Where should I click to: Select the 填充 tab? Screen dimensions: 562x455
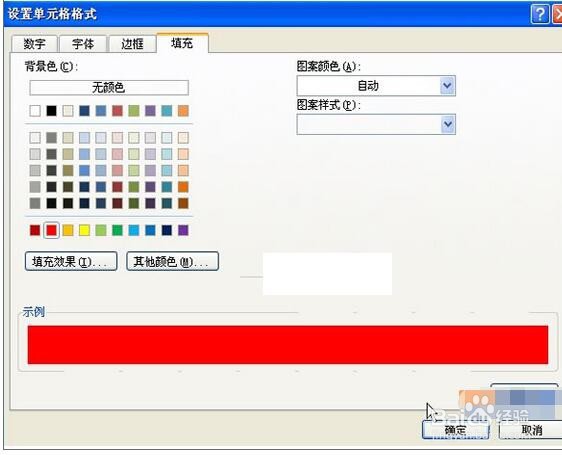[x=182, y=43]
